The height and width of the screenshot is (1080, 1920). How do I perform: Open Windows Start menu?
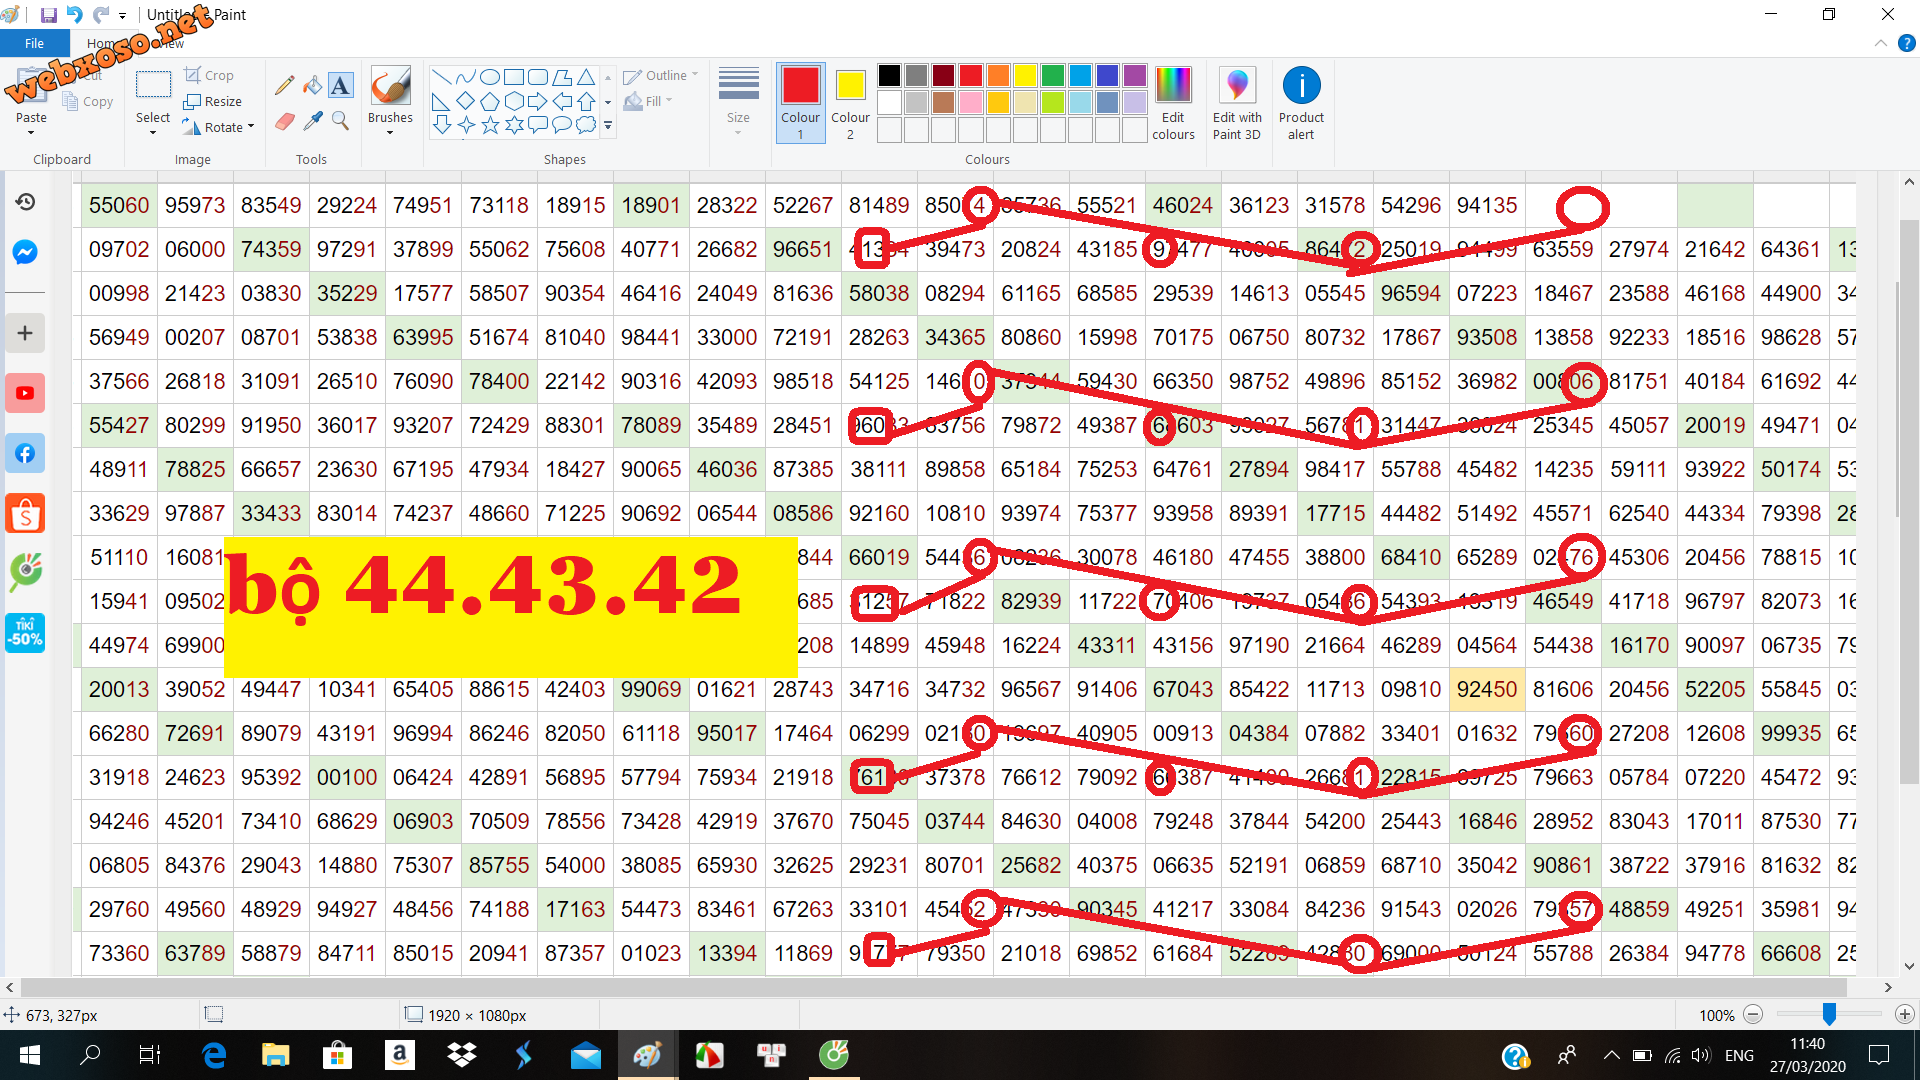tap(29, 1055)
